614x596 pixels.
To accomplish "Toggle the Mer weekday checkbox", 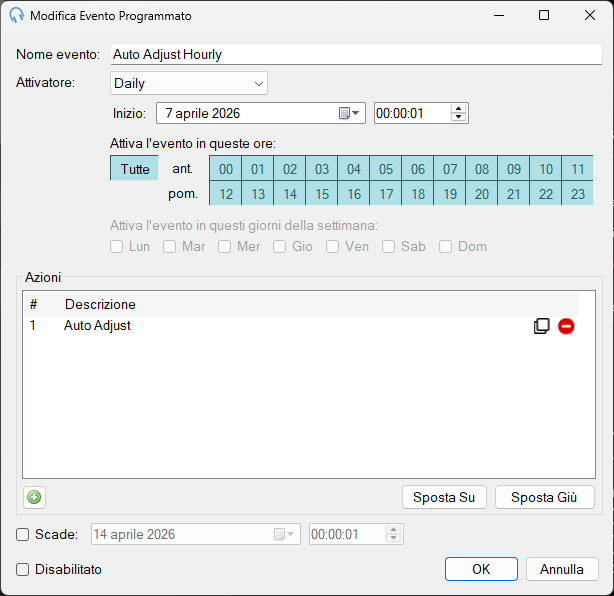I will point(224,247).
